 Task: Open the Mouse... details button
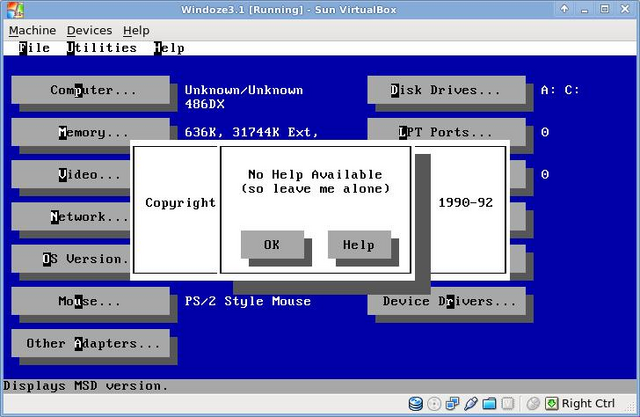91,301
